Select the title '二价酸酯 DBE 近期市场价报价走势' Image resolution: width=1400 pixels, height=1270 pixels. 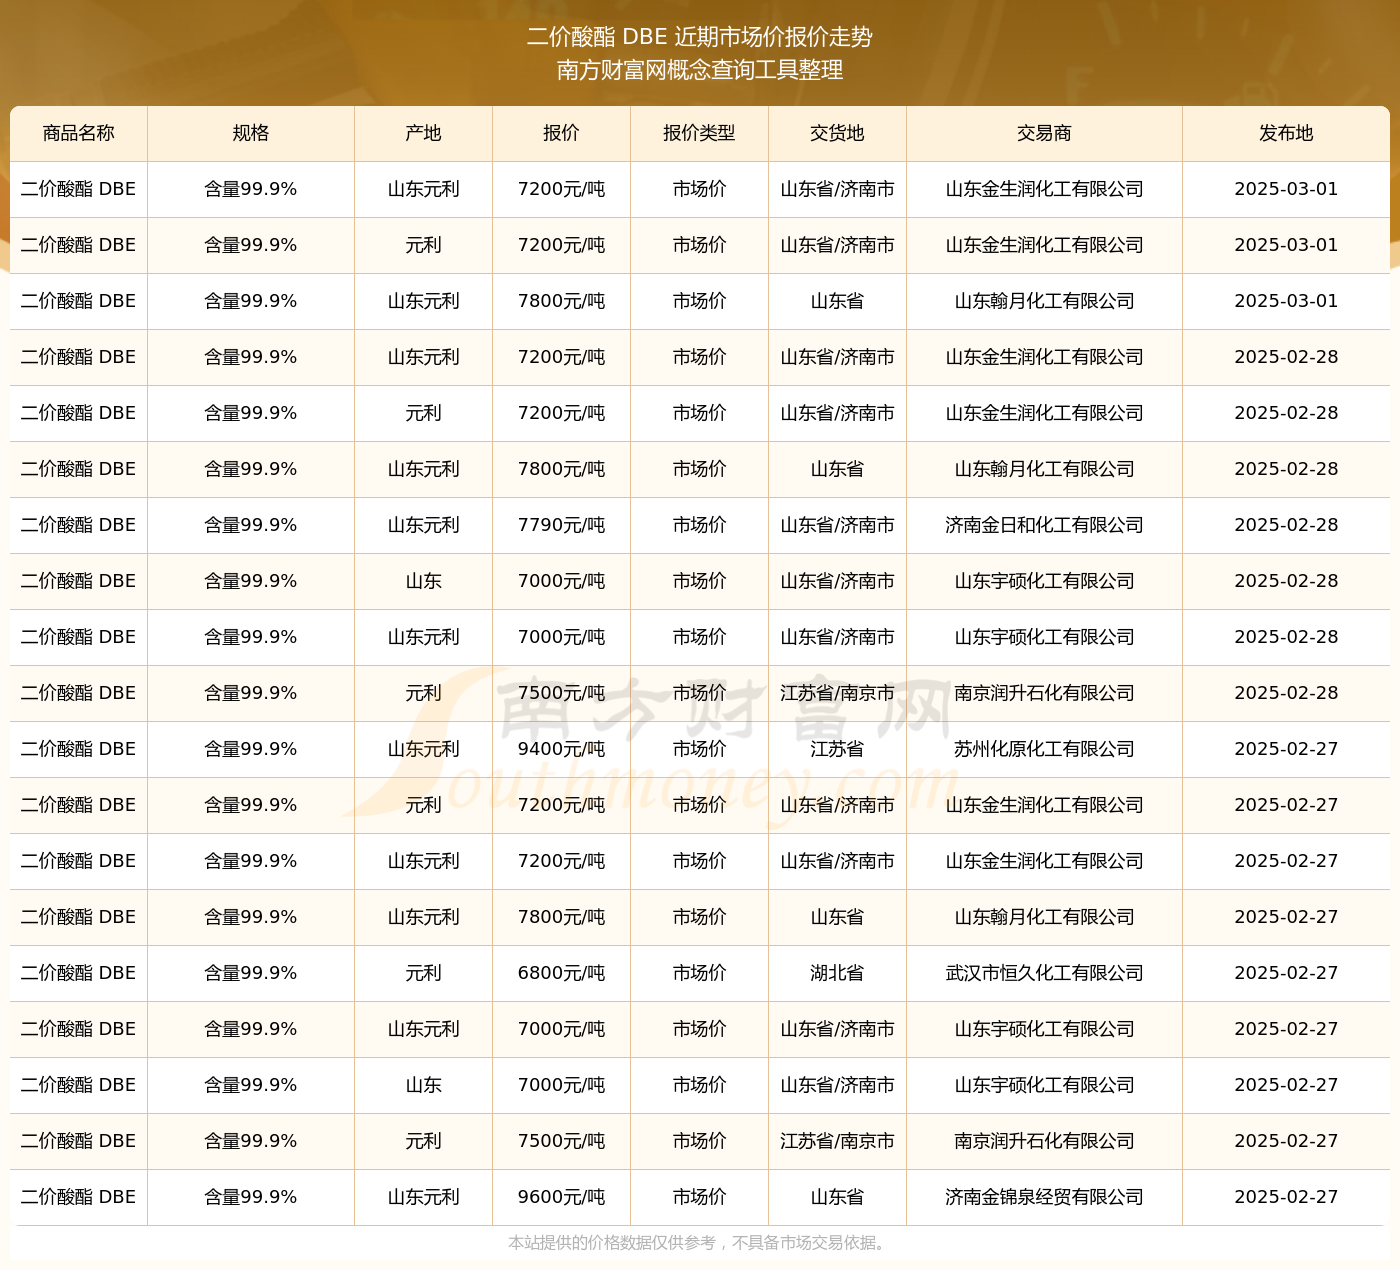point(700,37)
